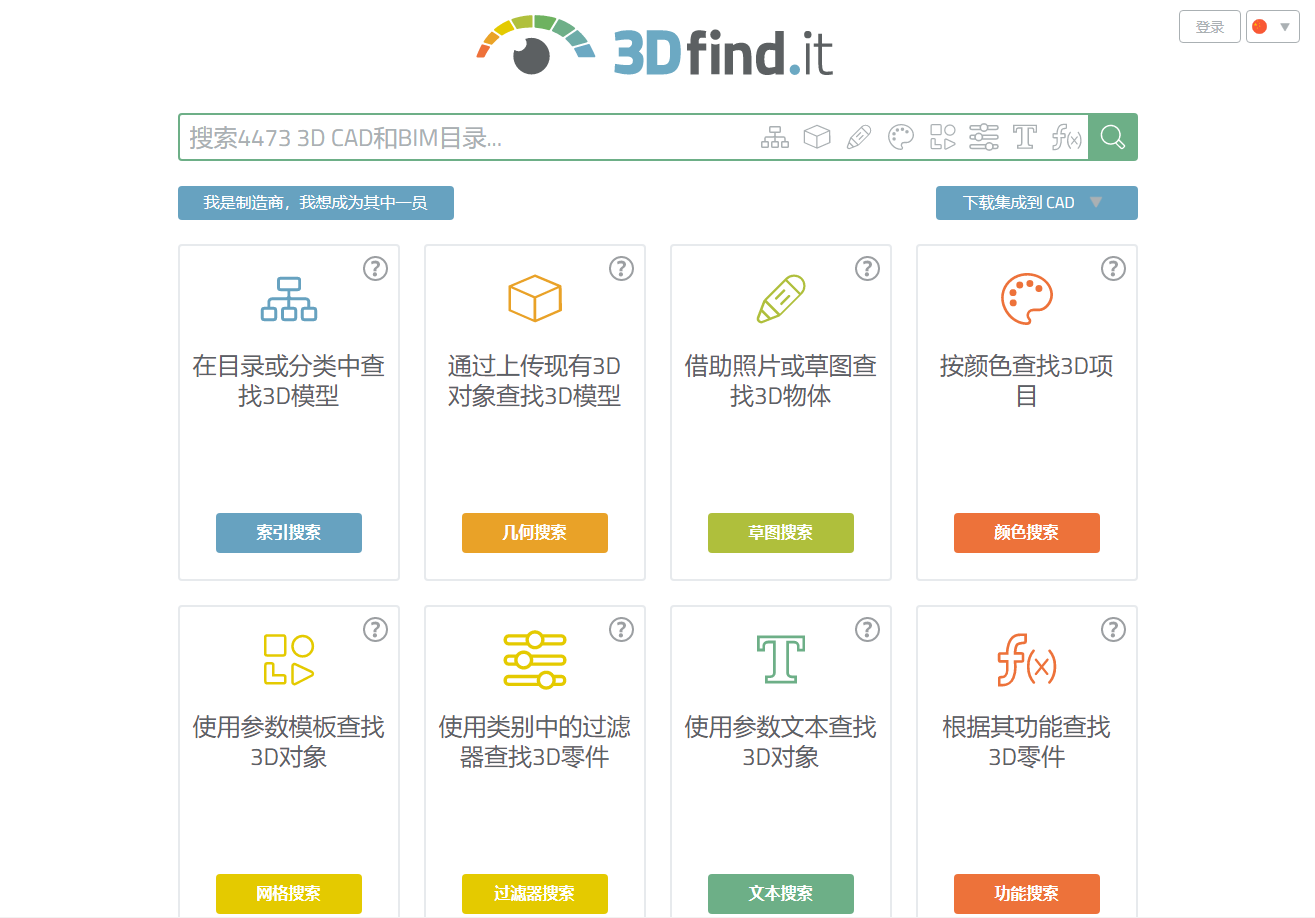1315x918 pixels.
Task: Select the mesh search icon in search bar
Action: click(942, 137)
